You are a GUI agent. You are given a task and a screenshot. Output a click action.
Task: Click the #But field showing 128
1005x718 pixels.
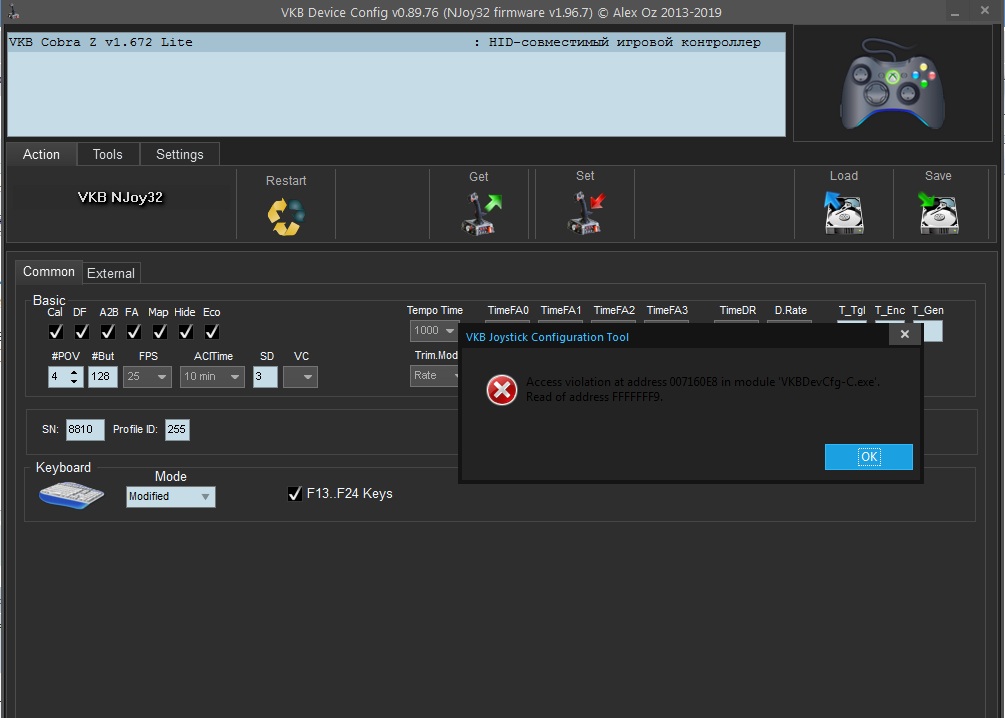tap(103, 377)
